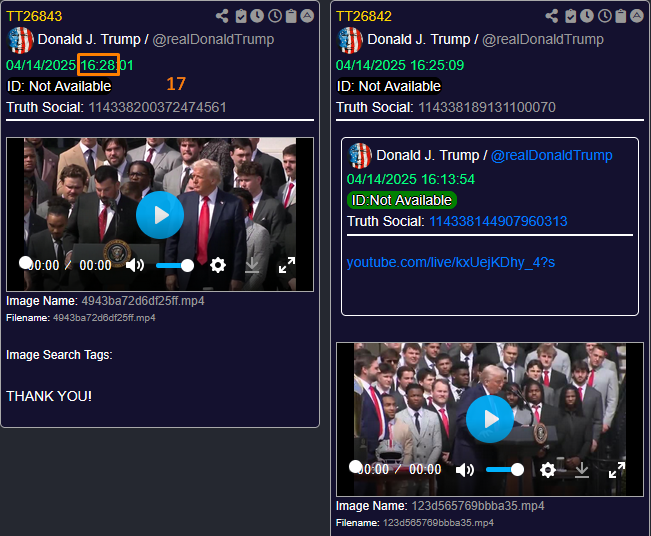Click Truth Social ID 114338200372474561
Viewport: 651px width, 536px height.
coord(157,108)
